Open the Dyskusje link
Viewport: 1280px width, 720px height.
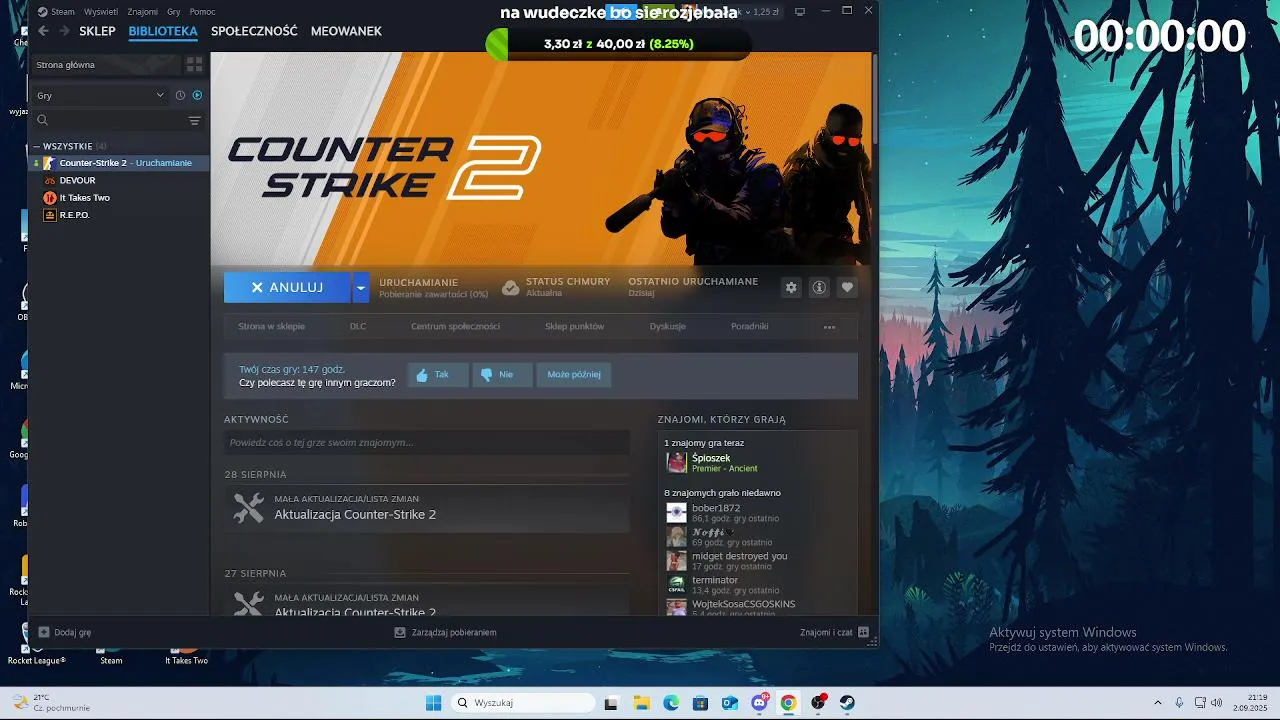668,327
